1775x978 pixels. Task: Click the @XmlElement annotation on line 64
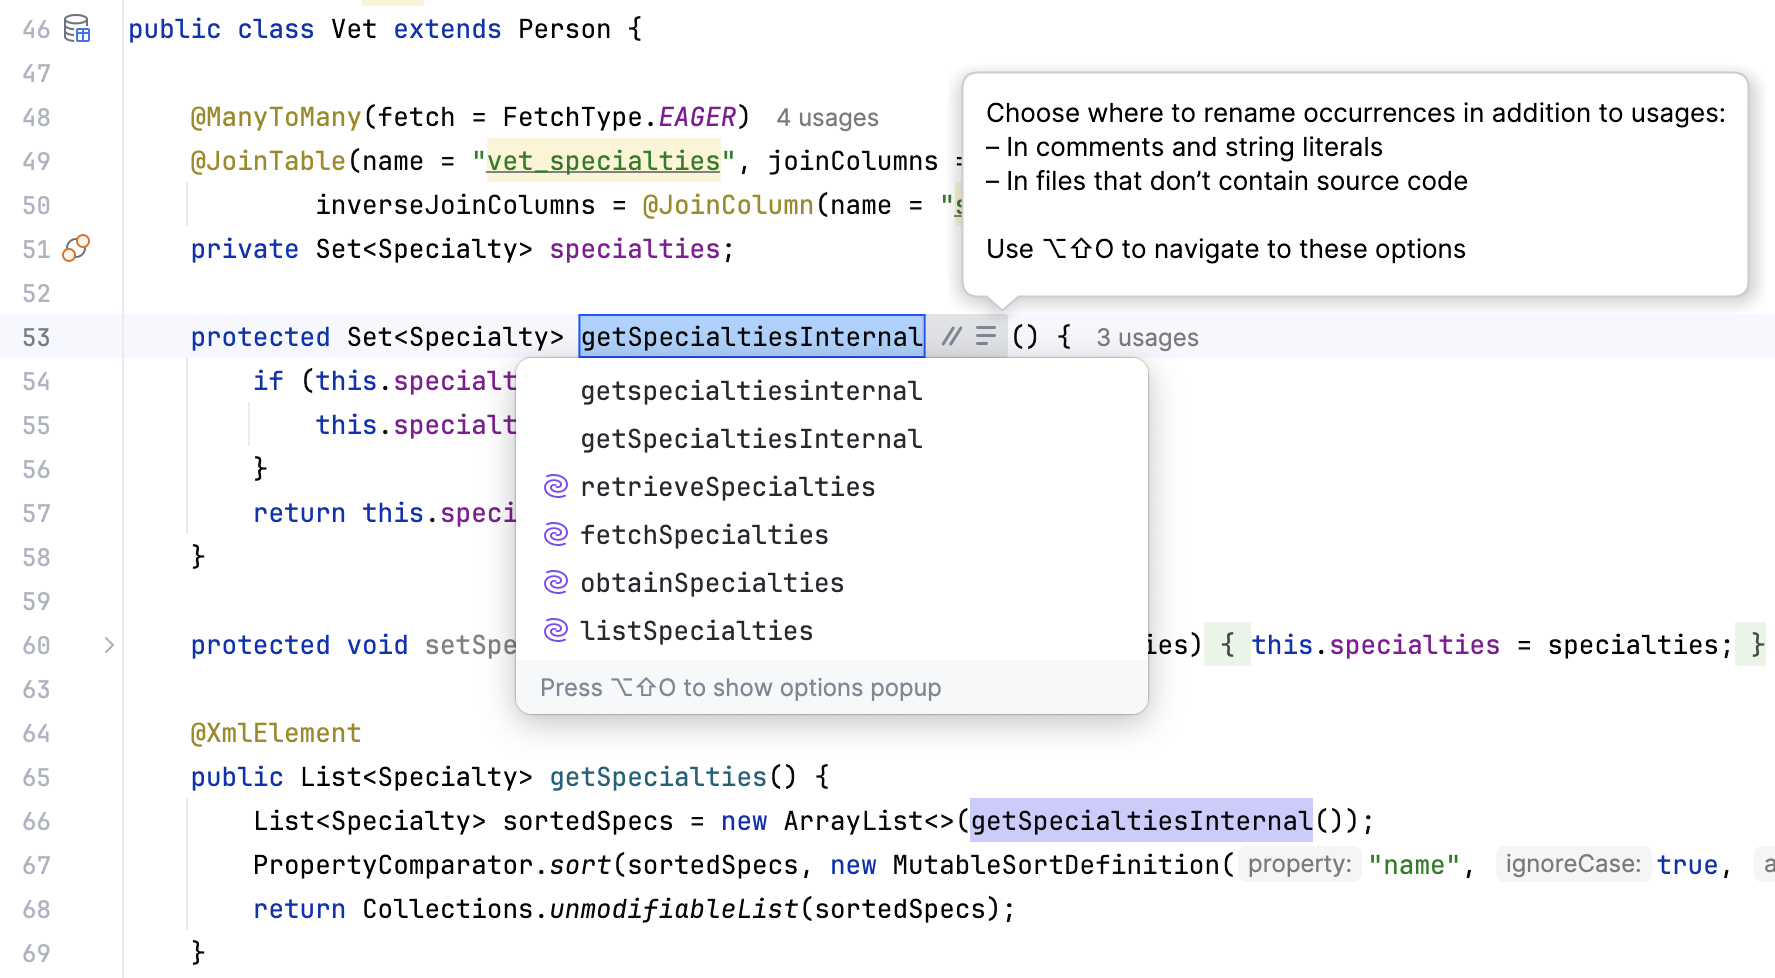coord(276,733)
